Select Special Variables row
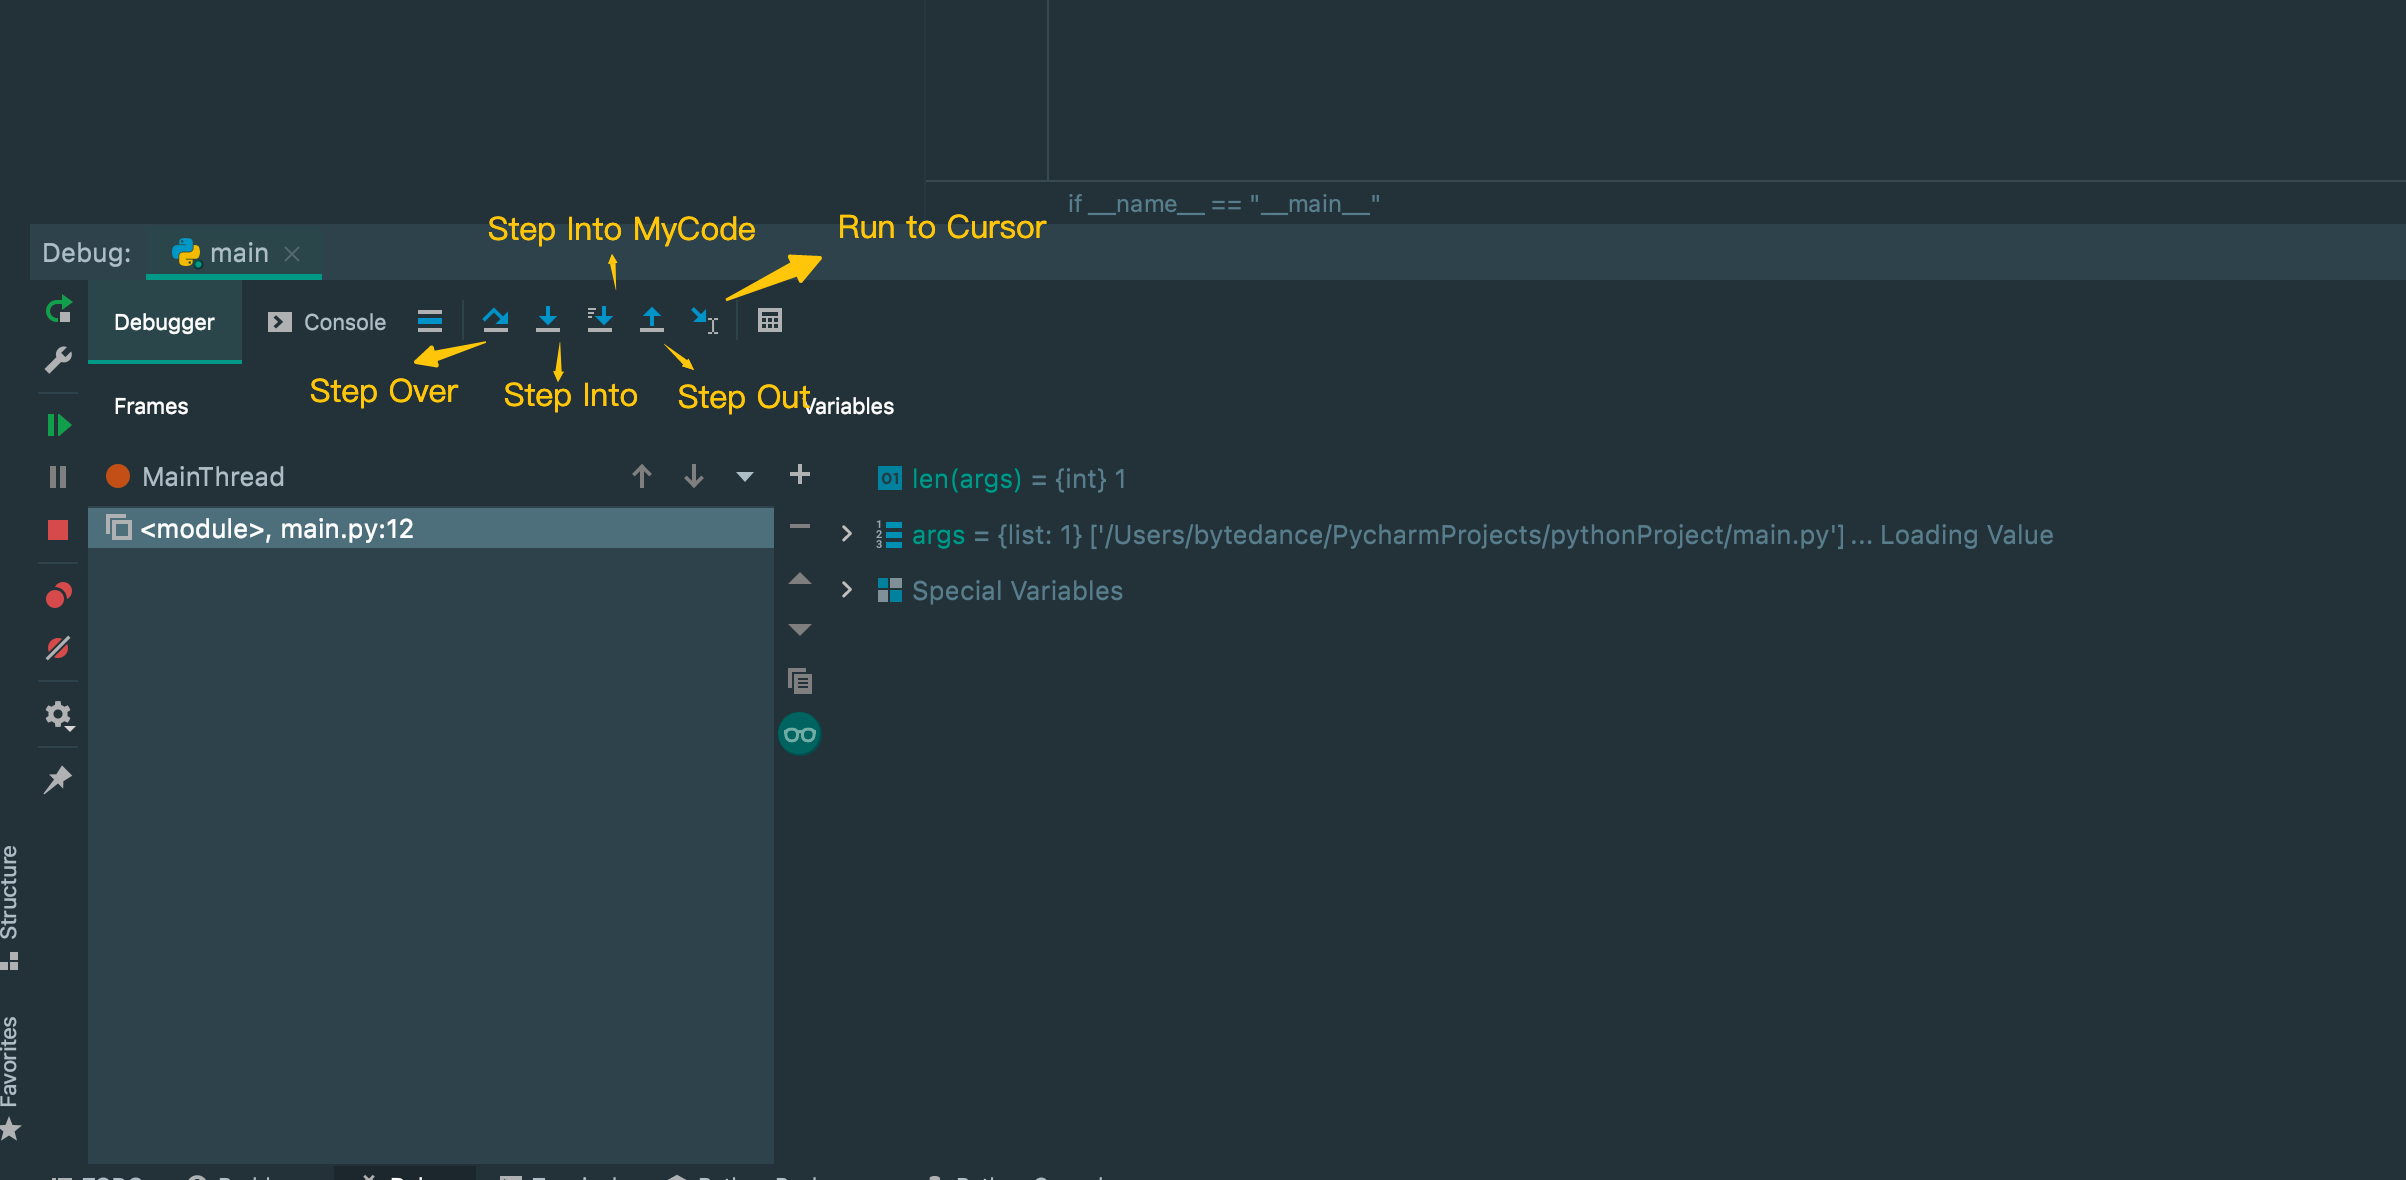This screenshot has height=1180, width=2406. pos(1000,591)
